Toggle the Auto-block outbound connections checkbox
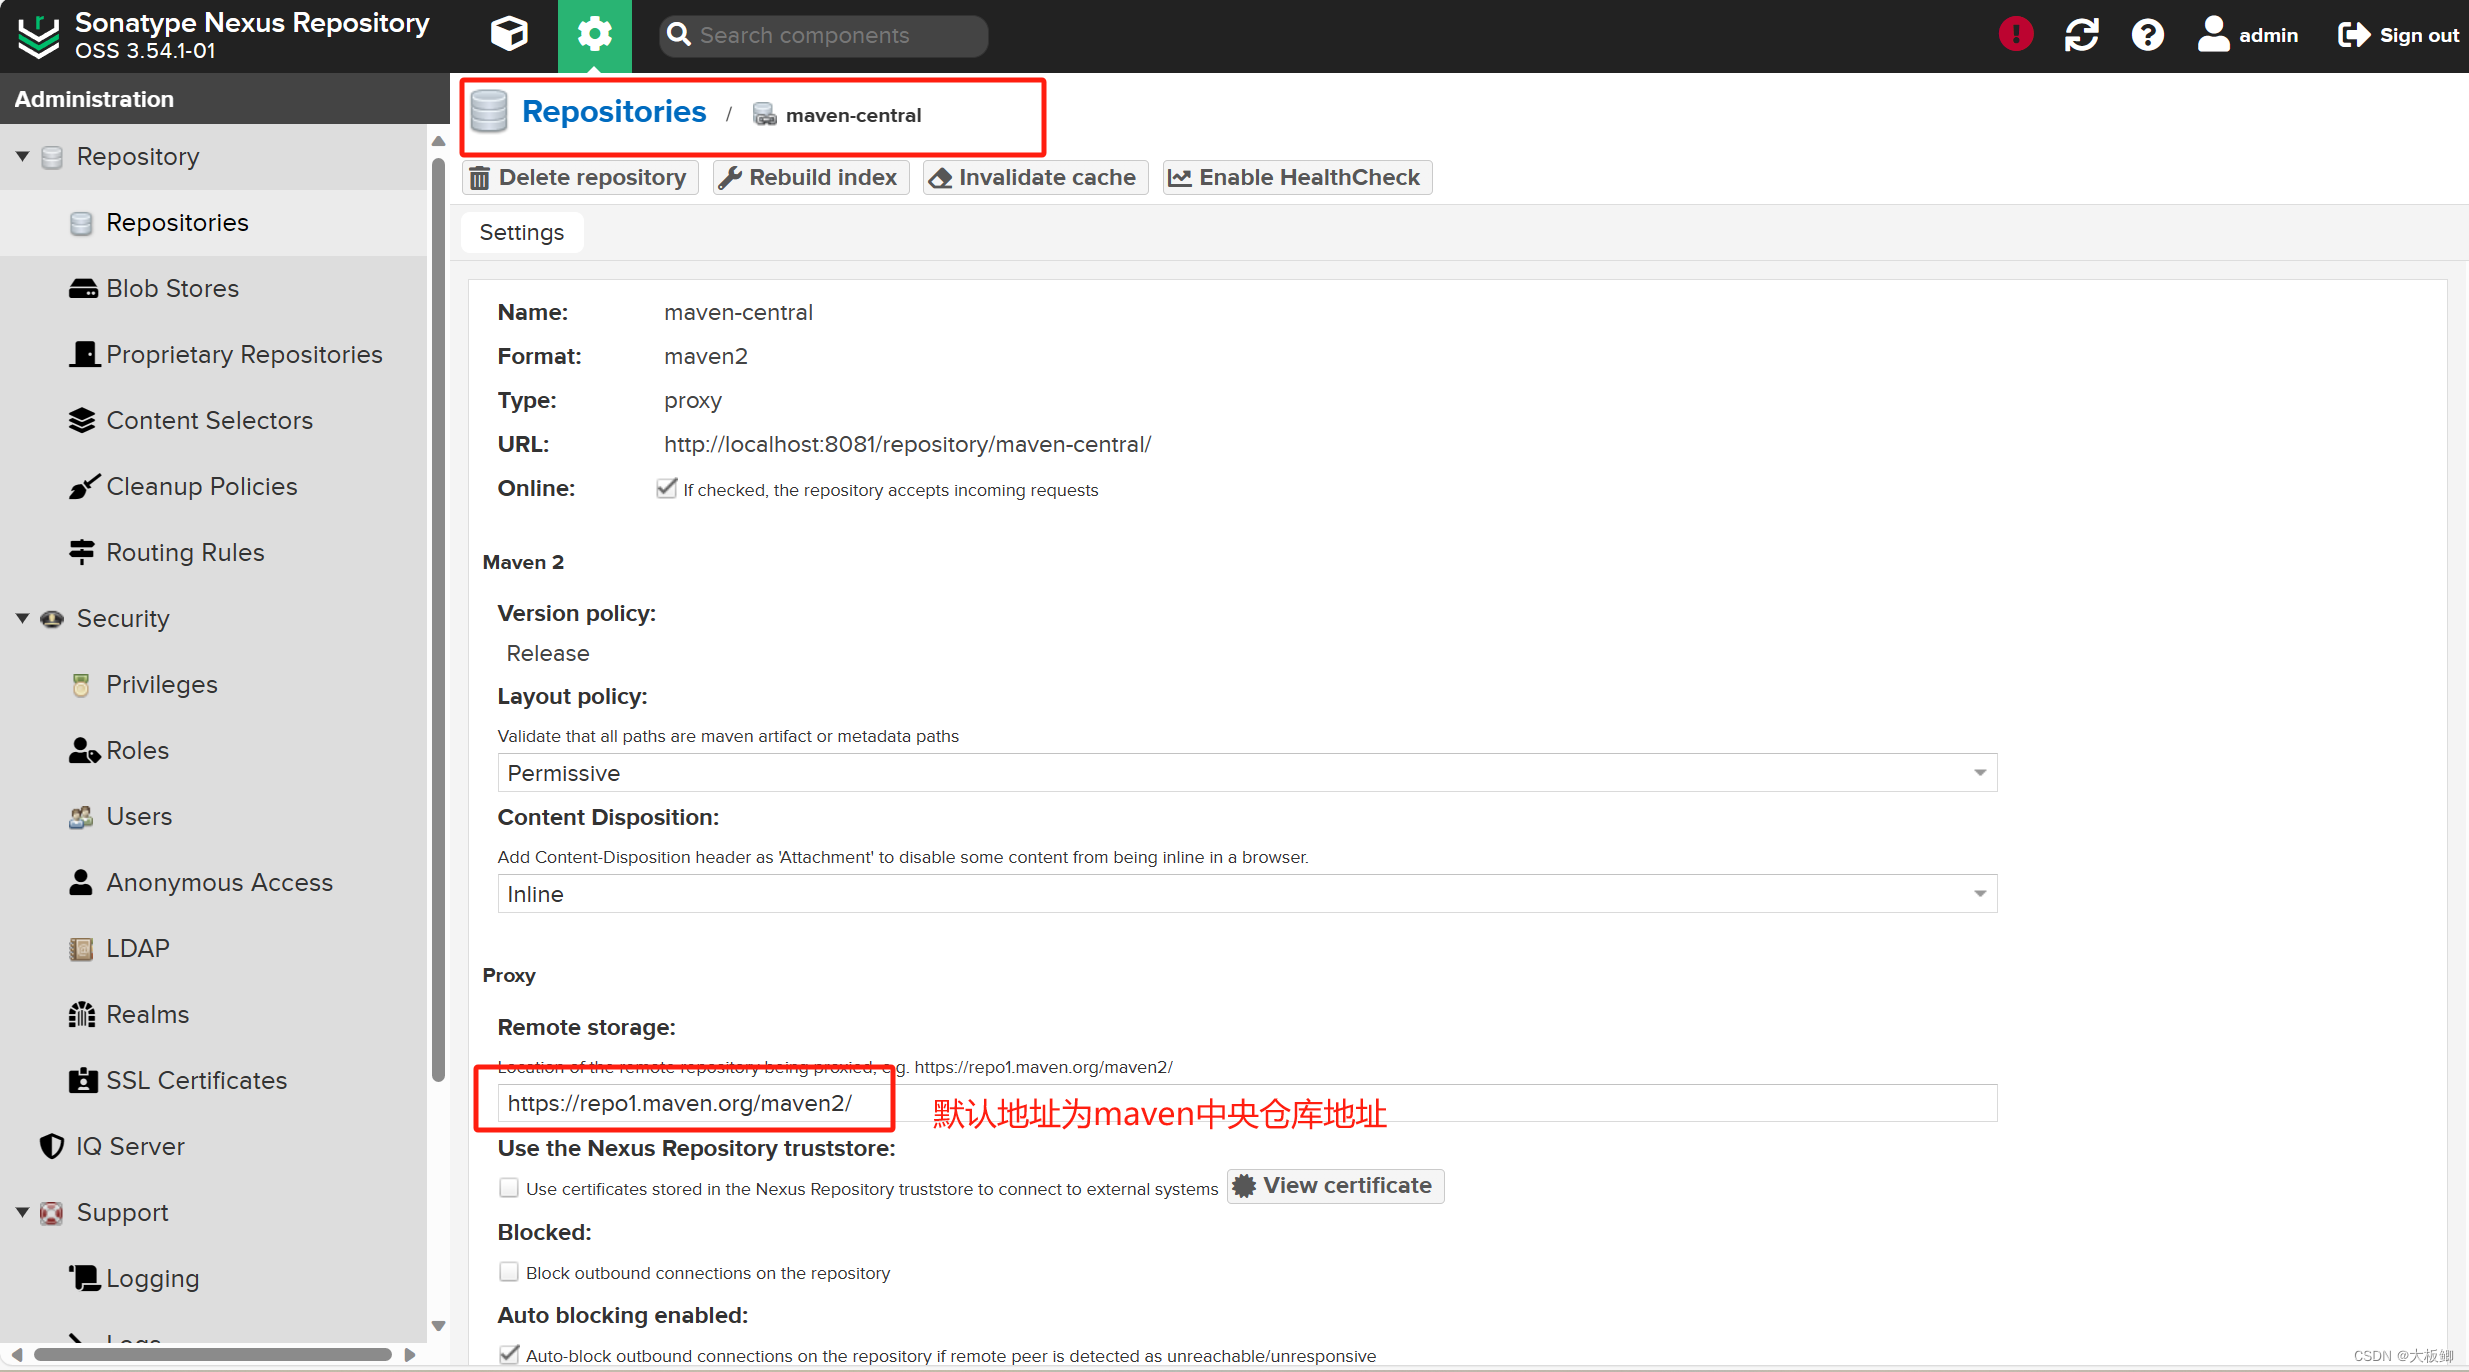2469x1372 pixels. 509,1354
